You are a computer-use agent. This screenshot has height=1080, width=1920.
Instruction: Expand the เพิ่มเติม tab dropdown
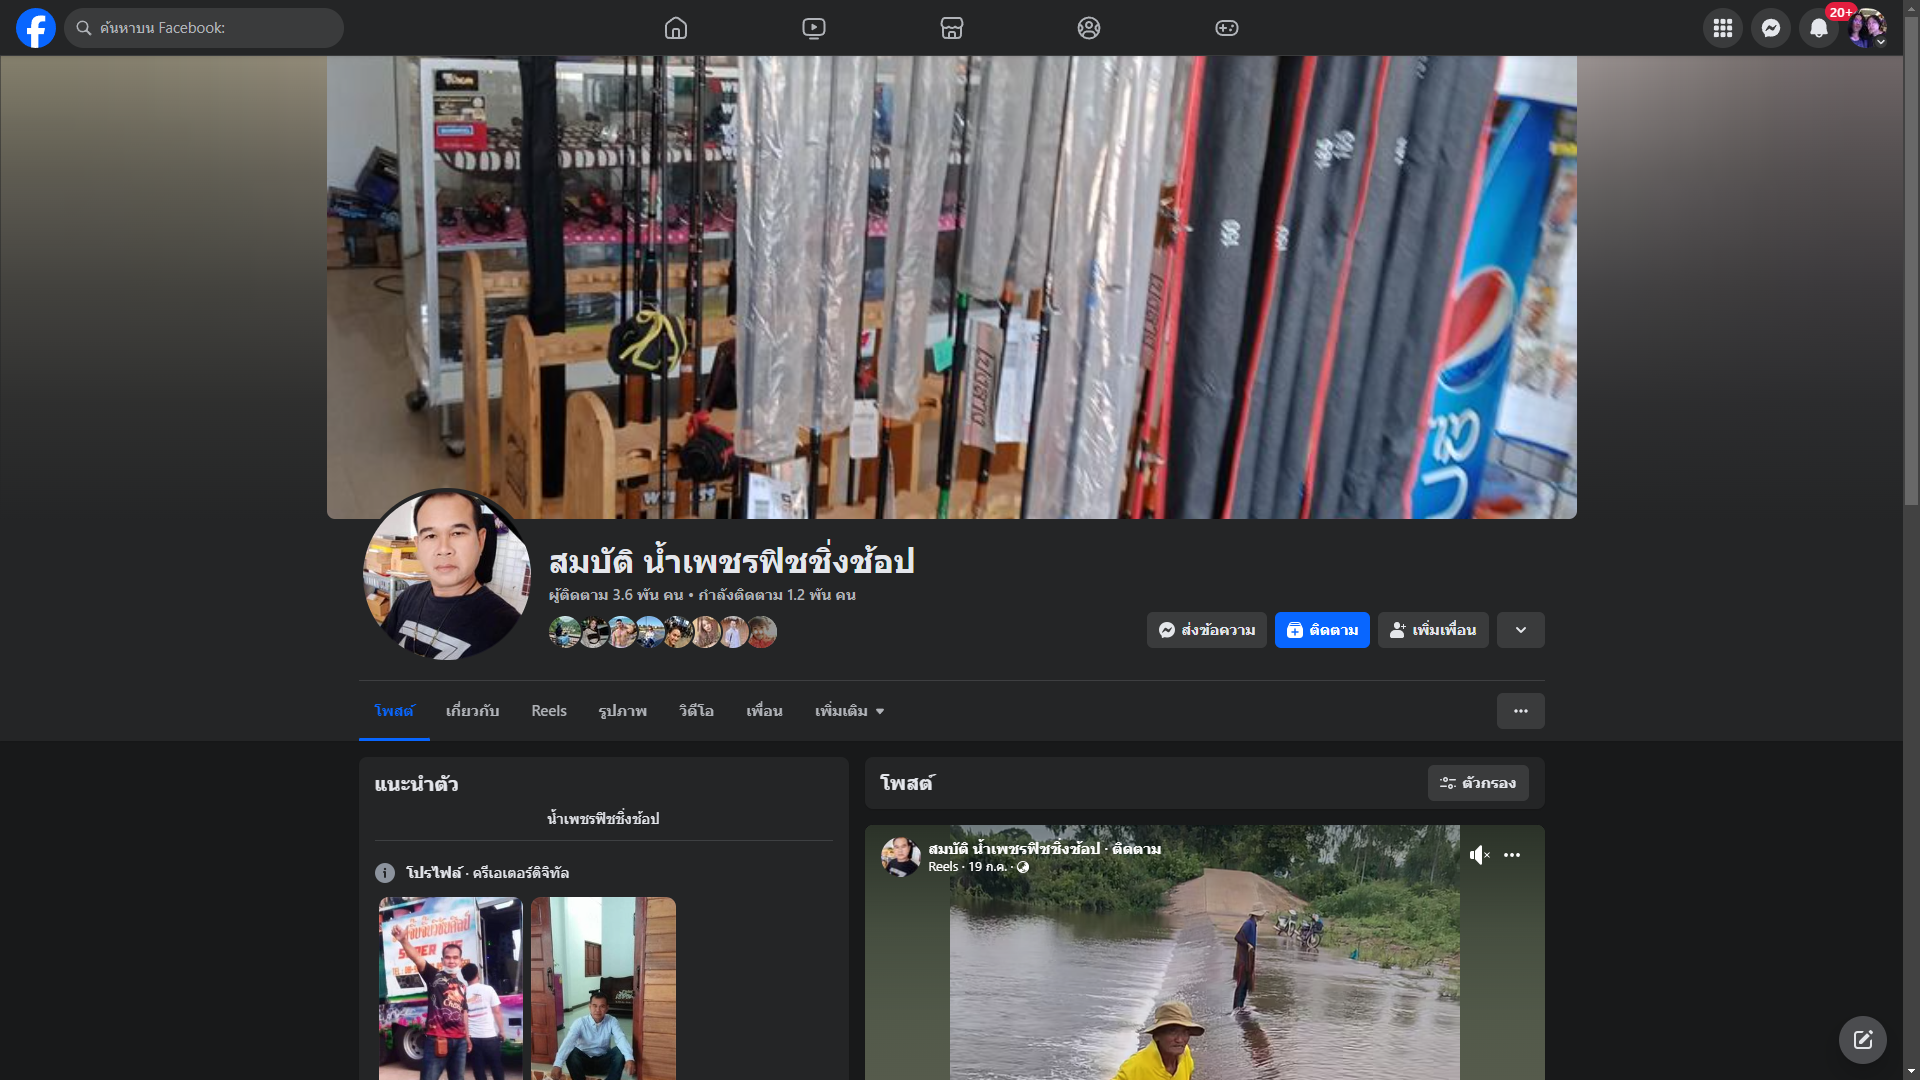coord(849,711)
